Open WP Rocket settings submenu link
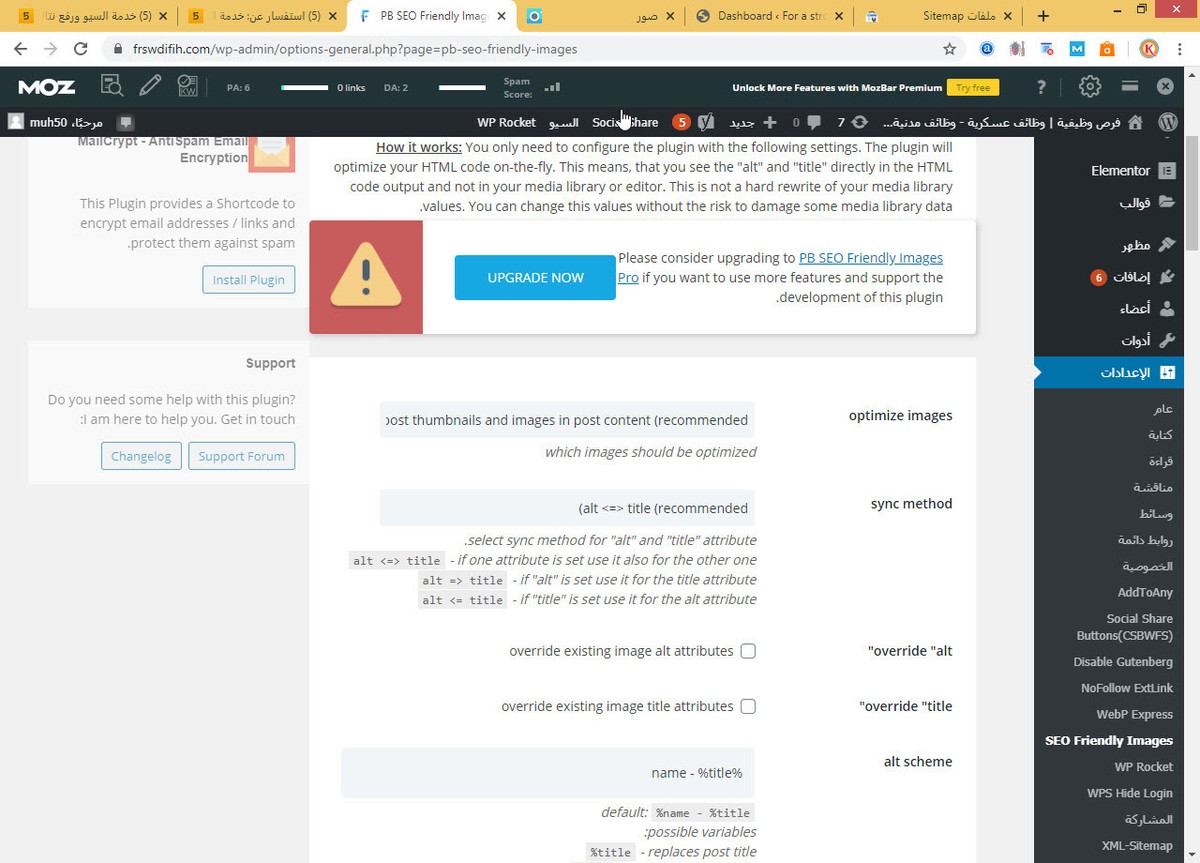Viewport: 1200px width, 863px height. coord(1143,767)
